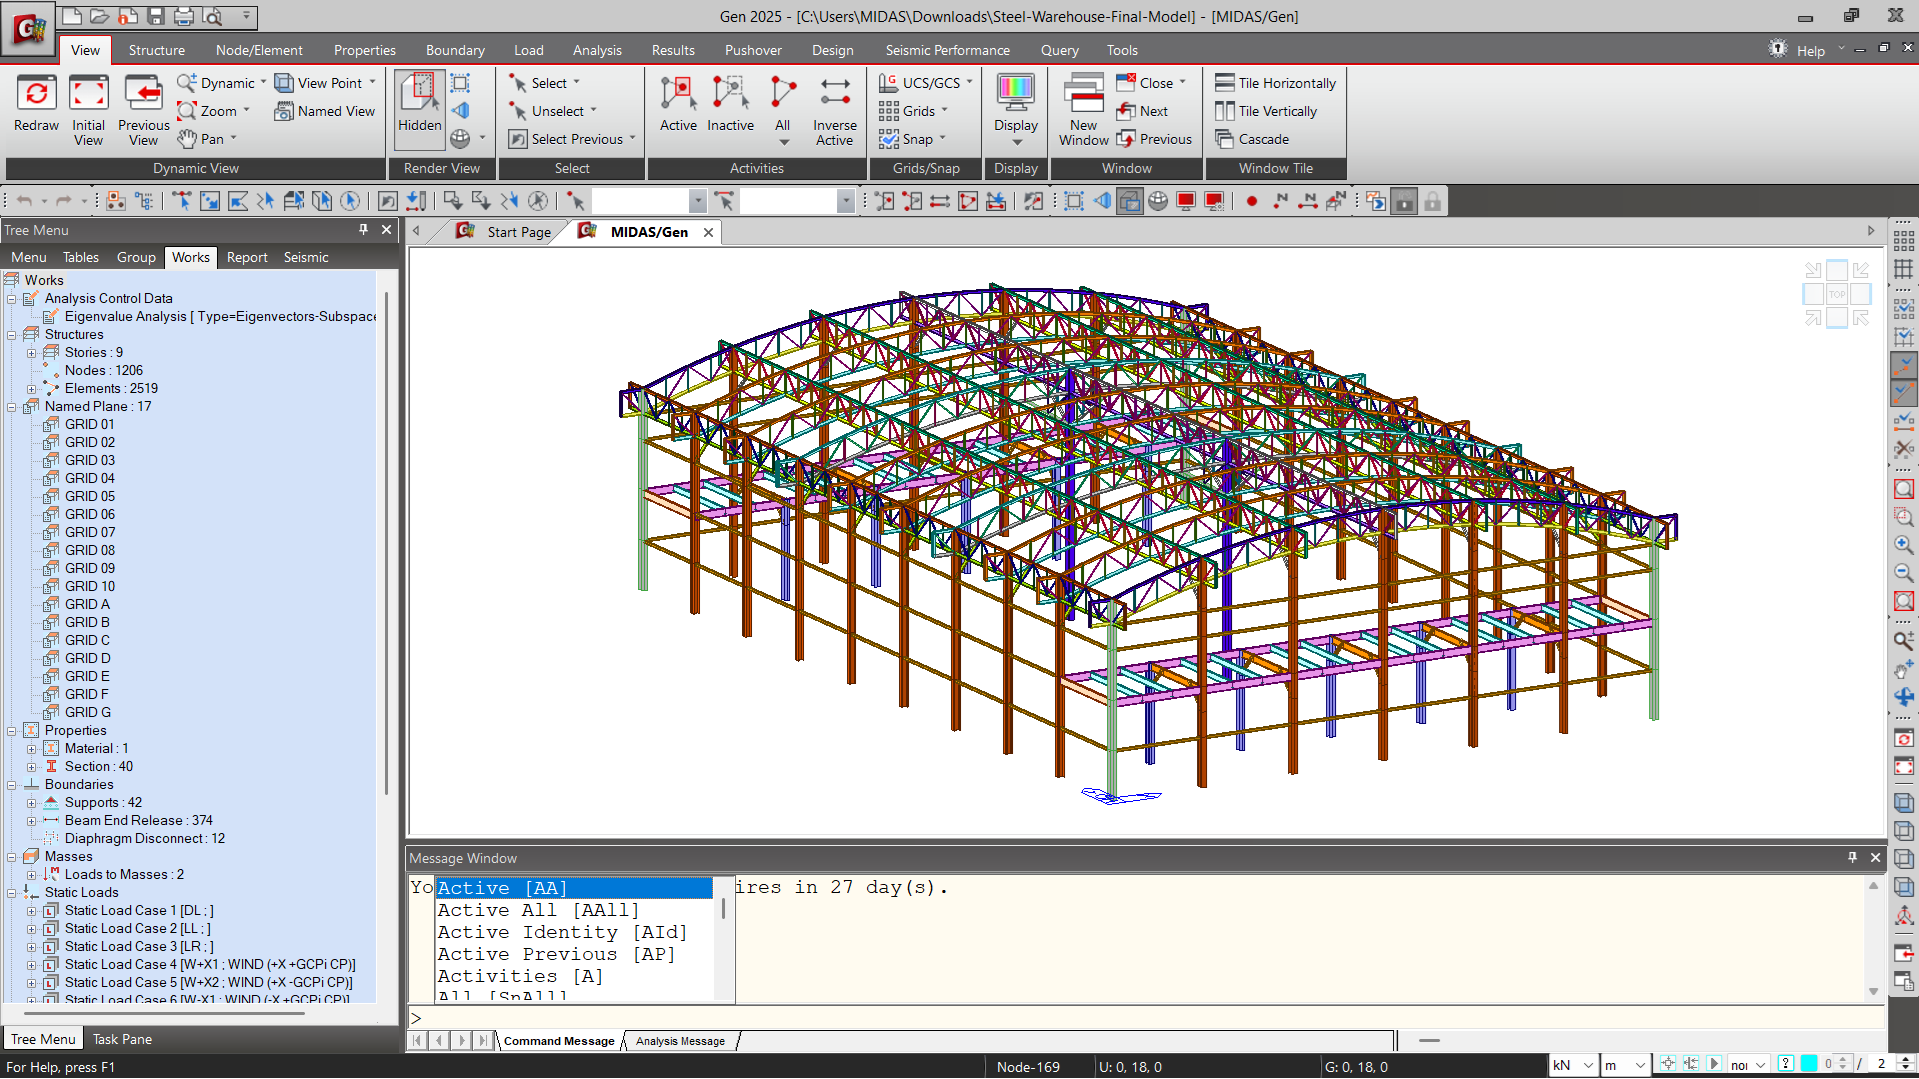Screen dimensions: 1919x1079
Task: Click the Inverse Active icon
Action: 834,110
